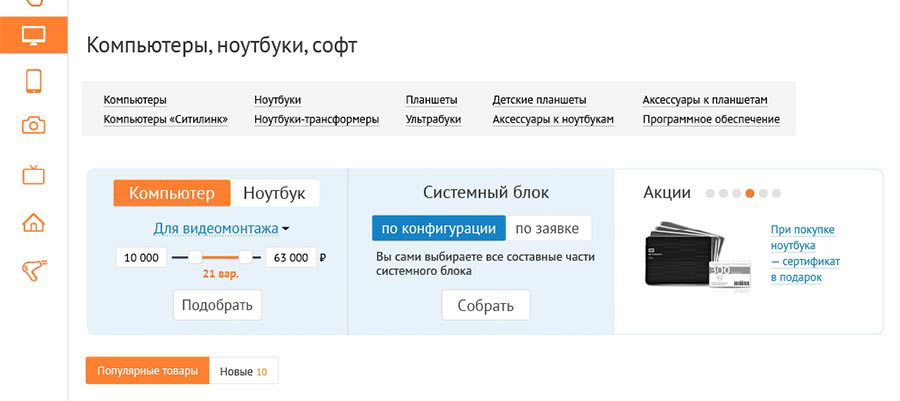Switch selector to Ноутбук
Screen dimensions: 900x401
click(275, 193)
